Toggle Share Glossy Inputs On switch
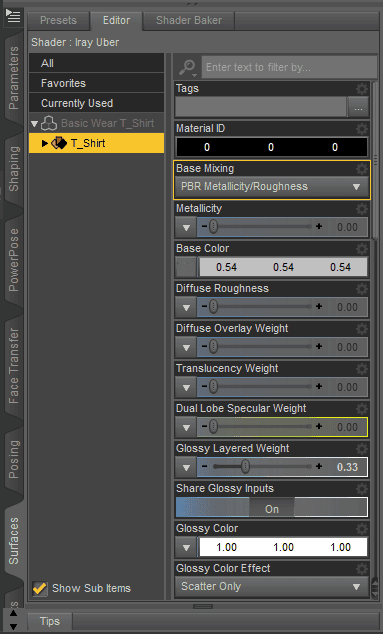Viewport: 383px width, 634px height. pos(272,508)
